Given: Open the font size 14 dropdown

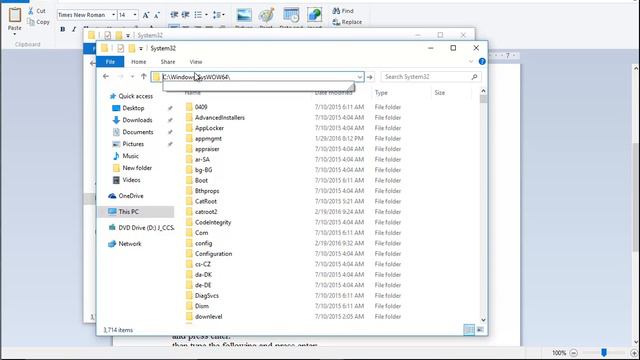Looking at the screenshot, I should point(135,15).
